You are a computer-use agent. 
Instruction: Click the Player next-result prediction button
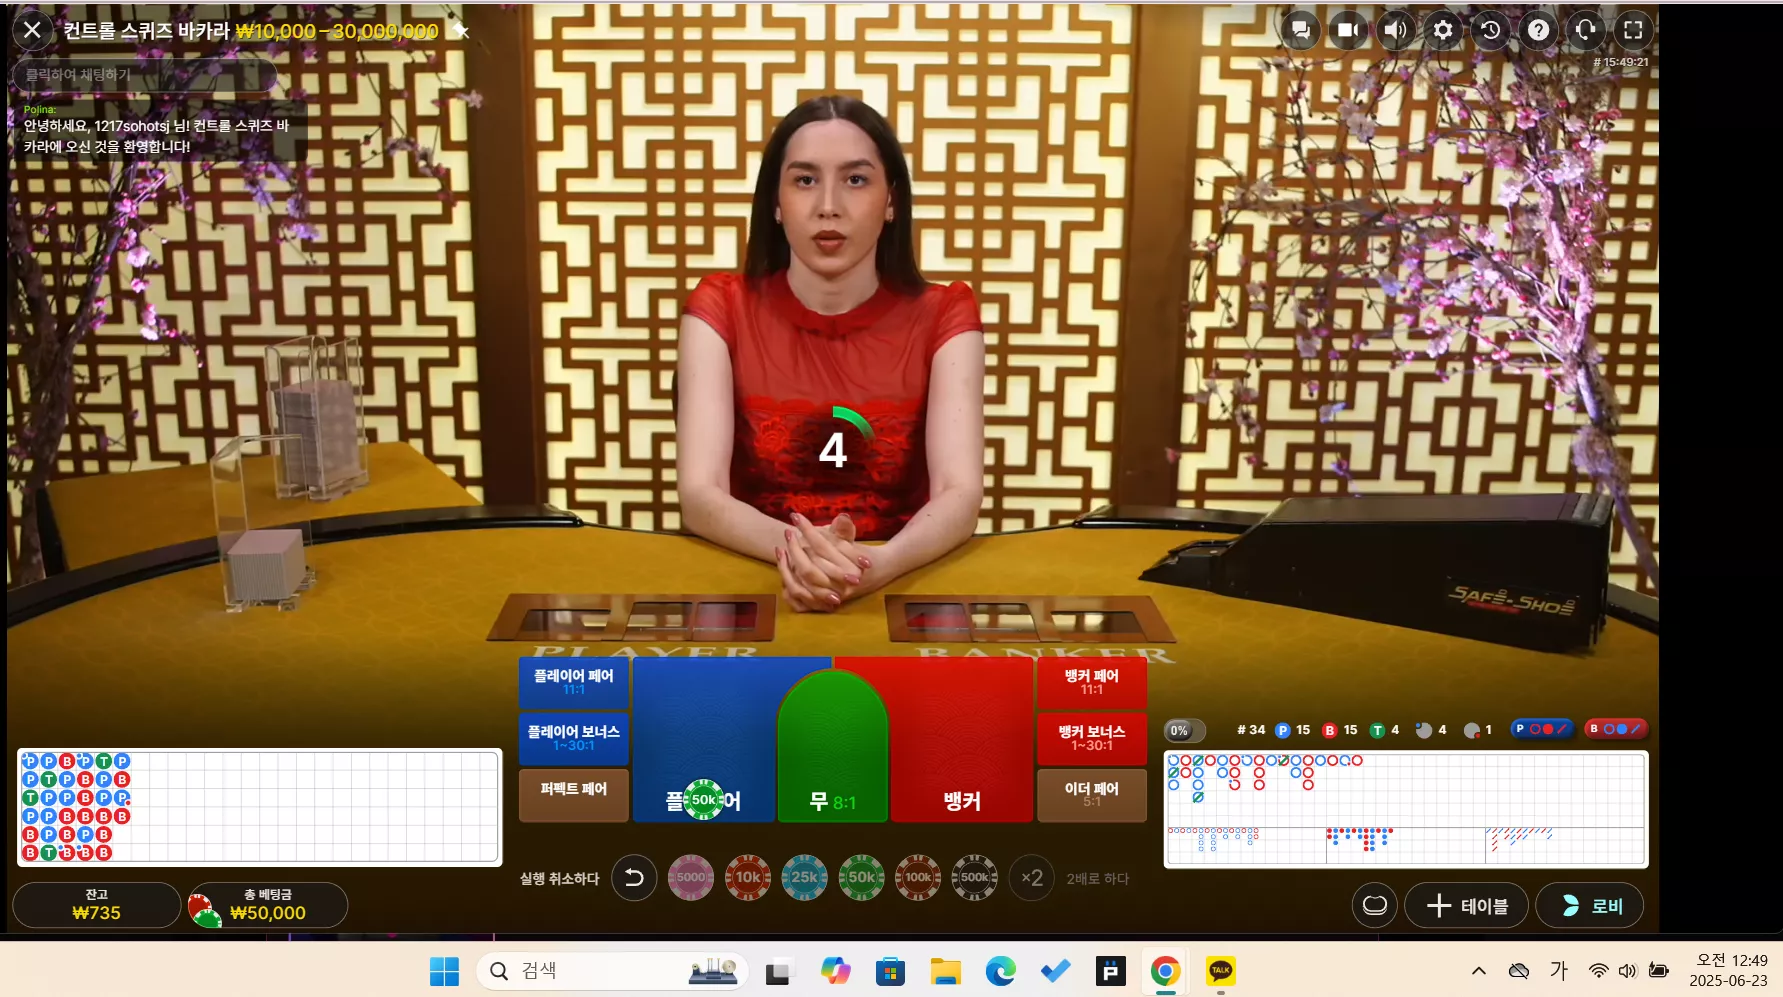pyautogui.click(x=1542, y=729)
